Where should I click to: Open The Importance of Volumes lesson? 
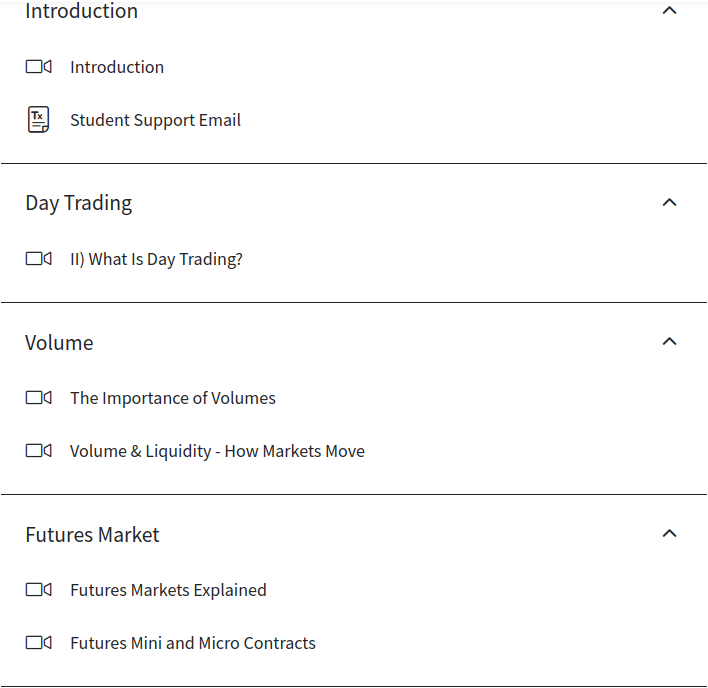(173, 398)
